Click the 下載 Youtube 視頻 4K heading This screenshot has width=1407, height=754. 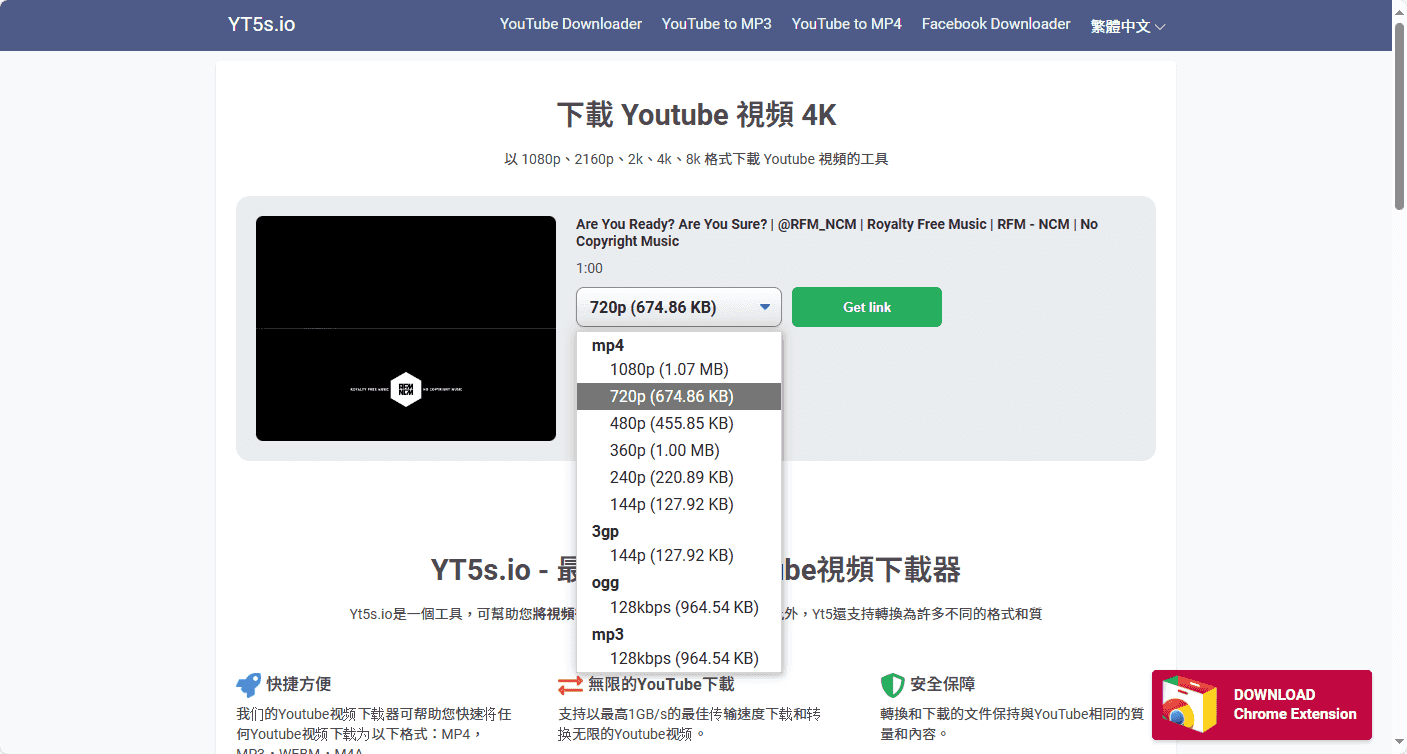click(696, 115)
